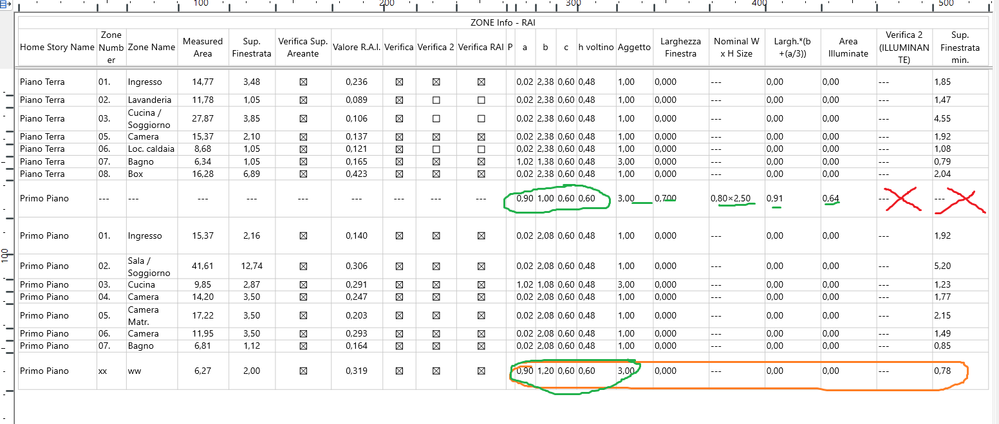Screen dimensions: 999x424
Task: Select R.A.I. value cell '0,319'
Action: [356, 371]
